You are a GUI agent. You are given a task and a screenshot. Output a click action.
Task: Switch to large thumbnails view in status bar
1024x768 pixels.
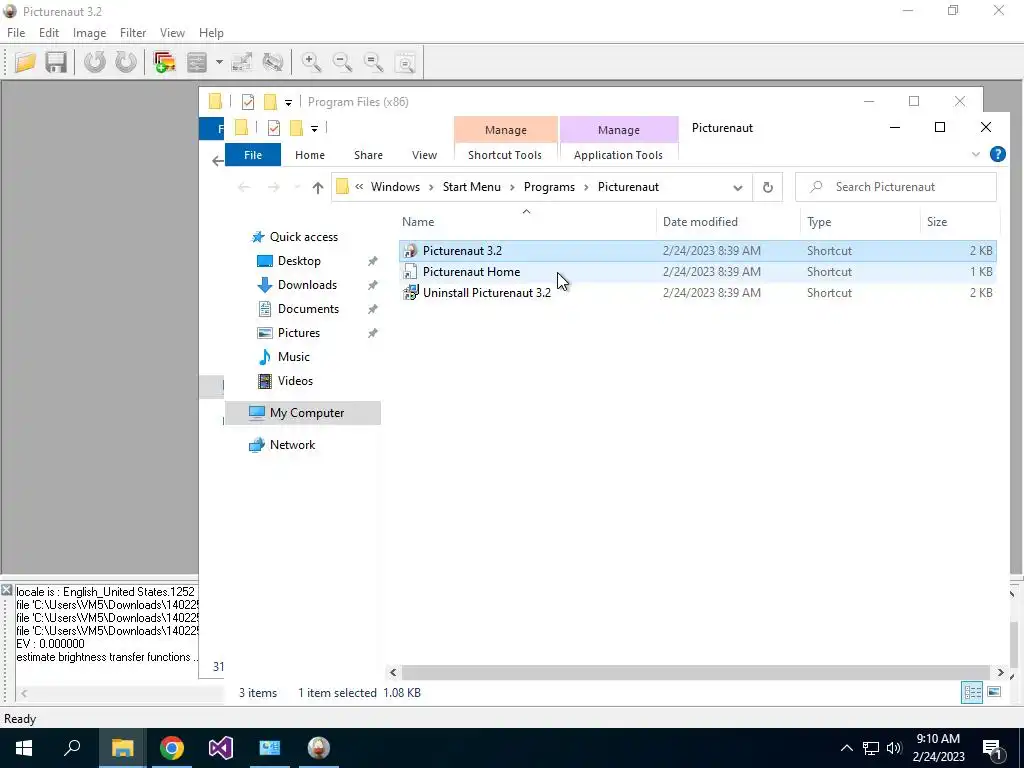point(994,692)
